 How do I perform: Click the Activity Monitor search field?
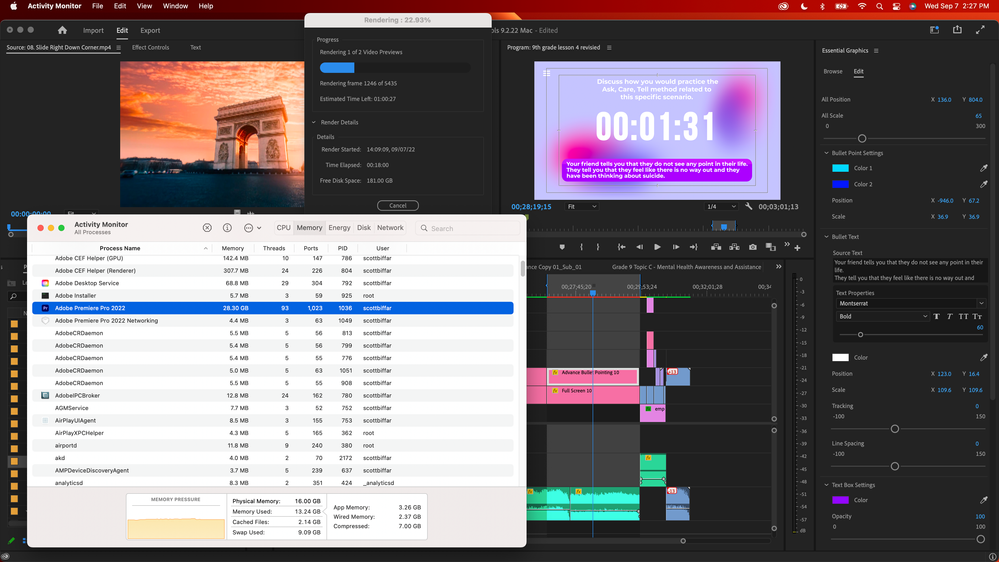(469, 228)
